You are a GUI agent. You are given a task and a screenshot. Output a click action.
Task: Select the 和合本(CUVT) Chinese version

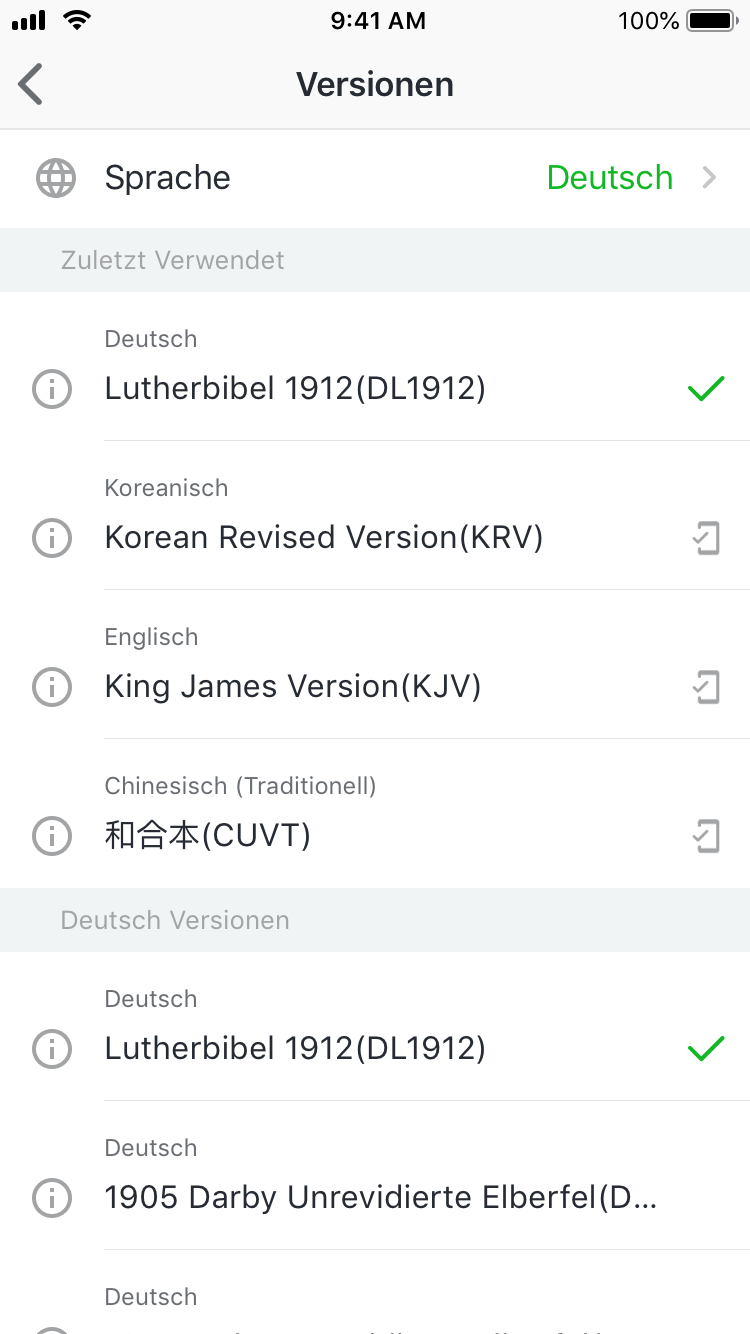(208, 836)
